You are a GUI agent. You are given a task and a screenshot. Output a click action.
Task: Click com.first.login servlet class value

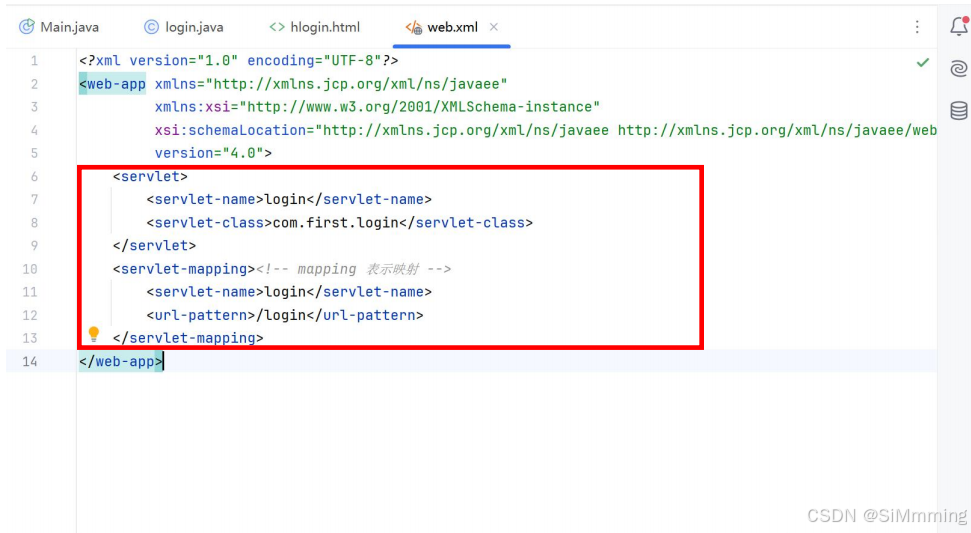(336, 223)
